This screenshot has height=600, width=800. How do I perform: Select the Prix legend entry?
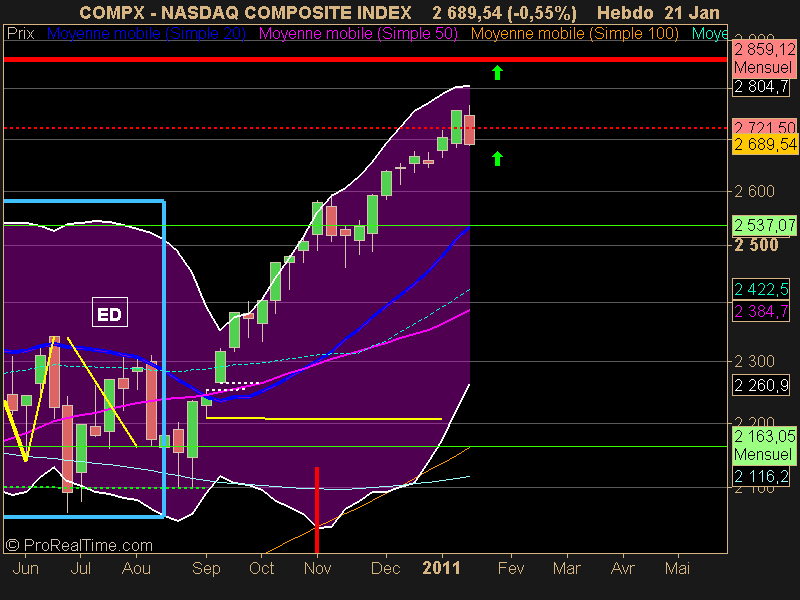point(20,34)
